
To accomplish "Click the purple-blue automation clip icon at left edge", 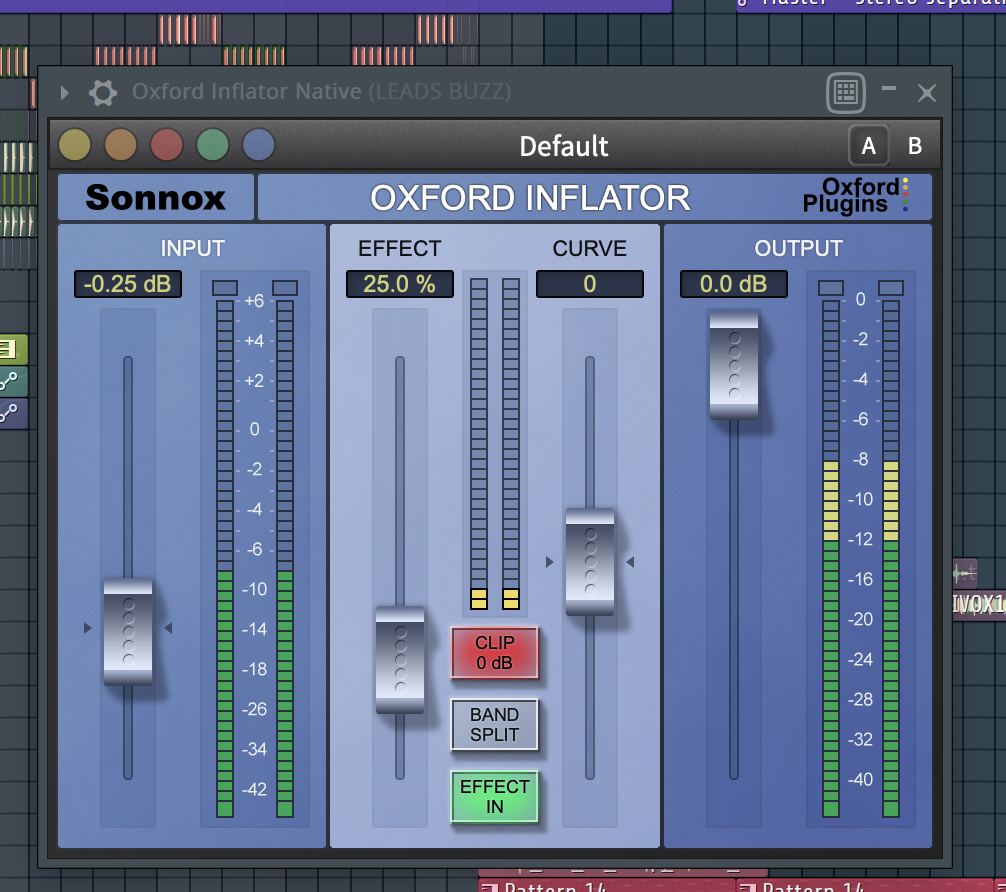I will (x=13, y=413).
